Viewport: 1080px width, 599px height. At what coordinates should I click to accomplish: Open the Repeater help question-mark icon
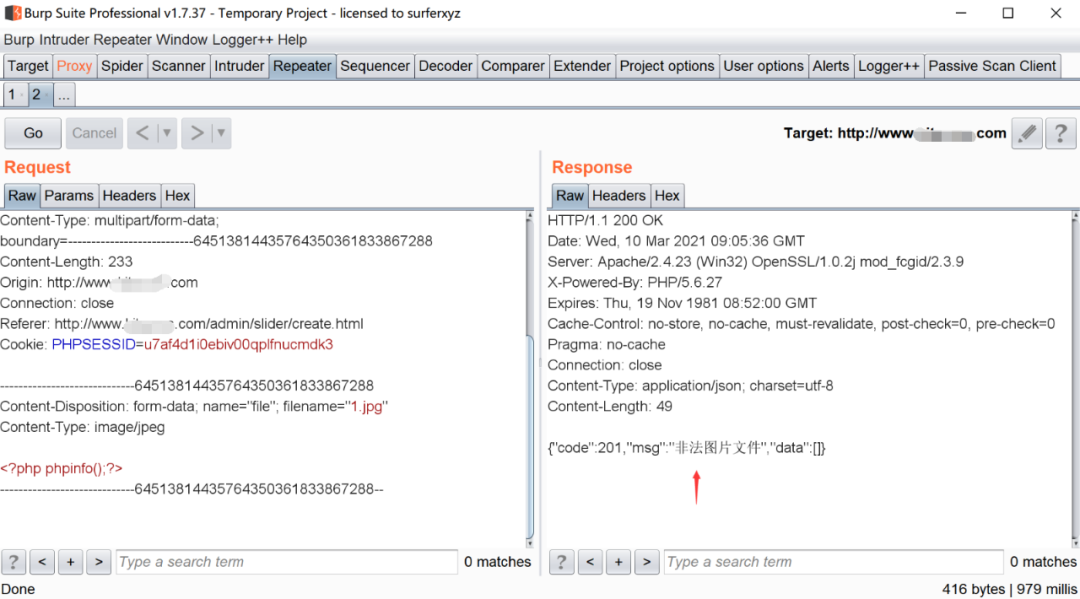tap(1061, 133)
